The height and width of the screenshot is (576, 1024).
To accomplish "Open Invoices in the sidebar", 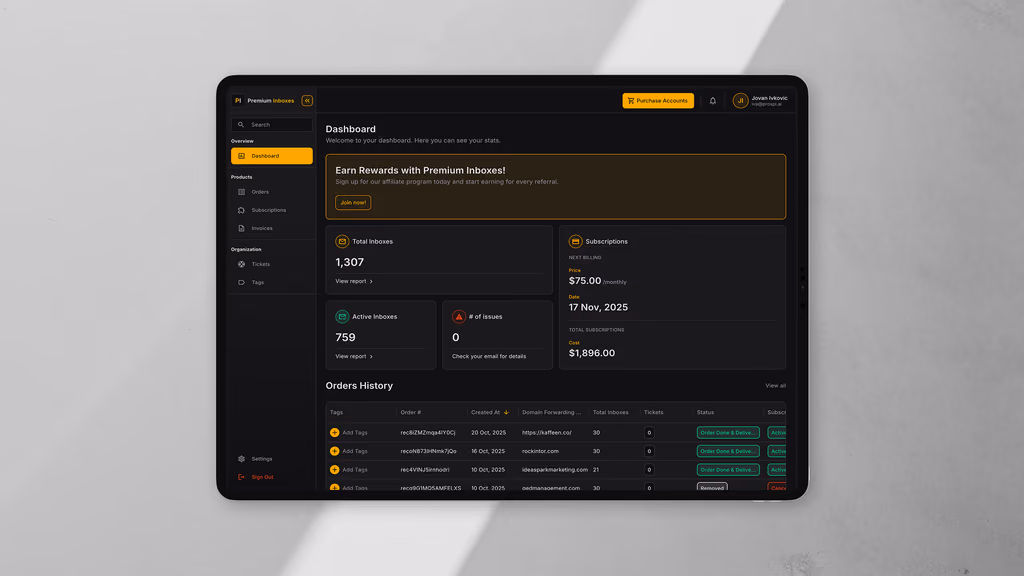I will coord(272,229).
